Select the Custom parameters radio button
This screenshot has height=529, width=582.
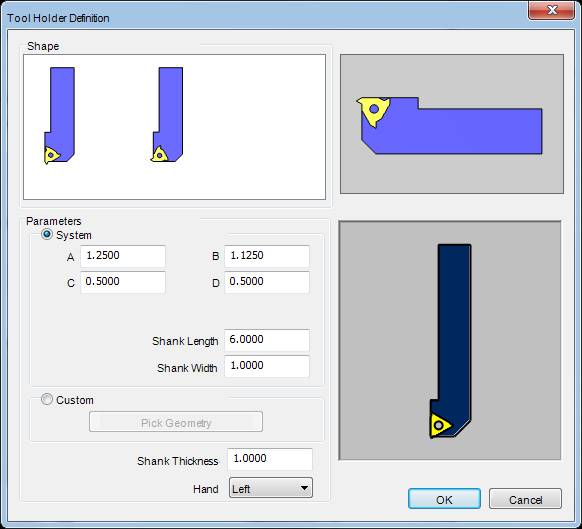47,399
